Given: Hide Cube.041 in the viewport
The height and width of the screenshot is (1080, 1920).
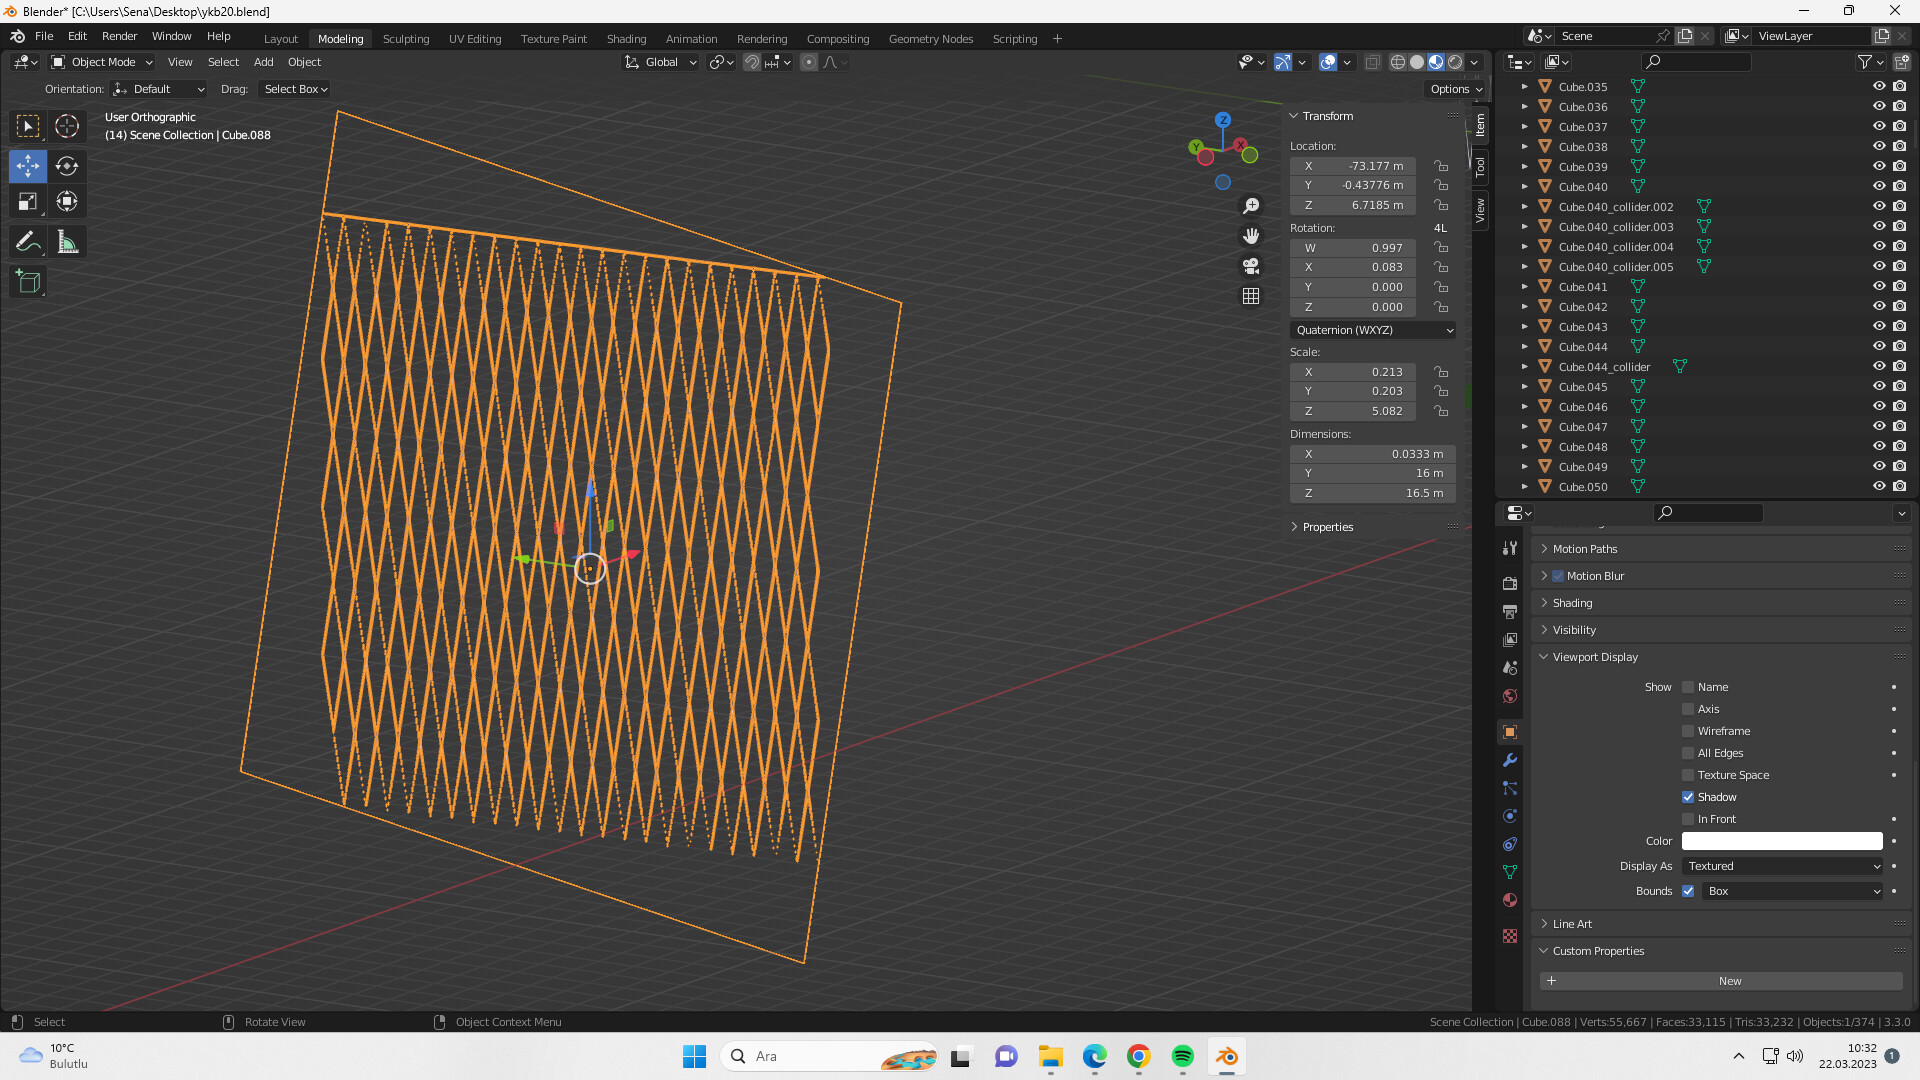Looking at the screenshot, I should click(x=1878, y=287).
